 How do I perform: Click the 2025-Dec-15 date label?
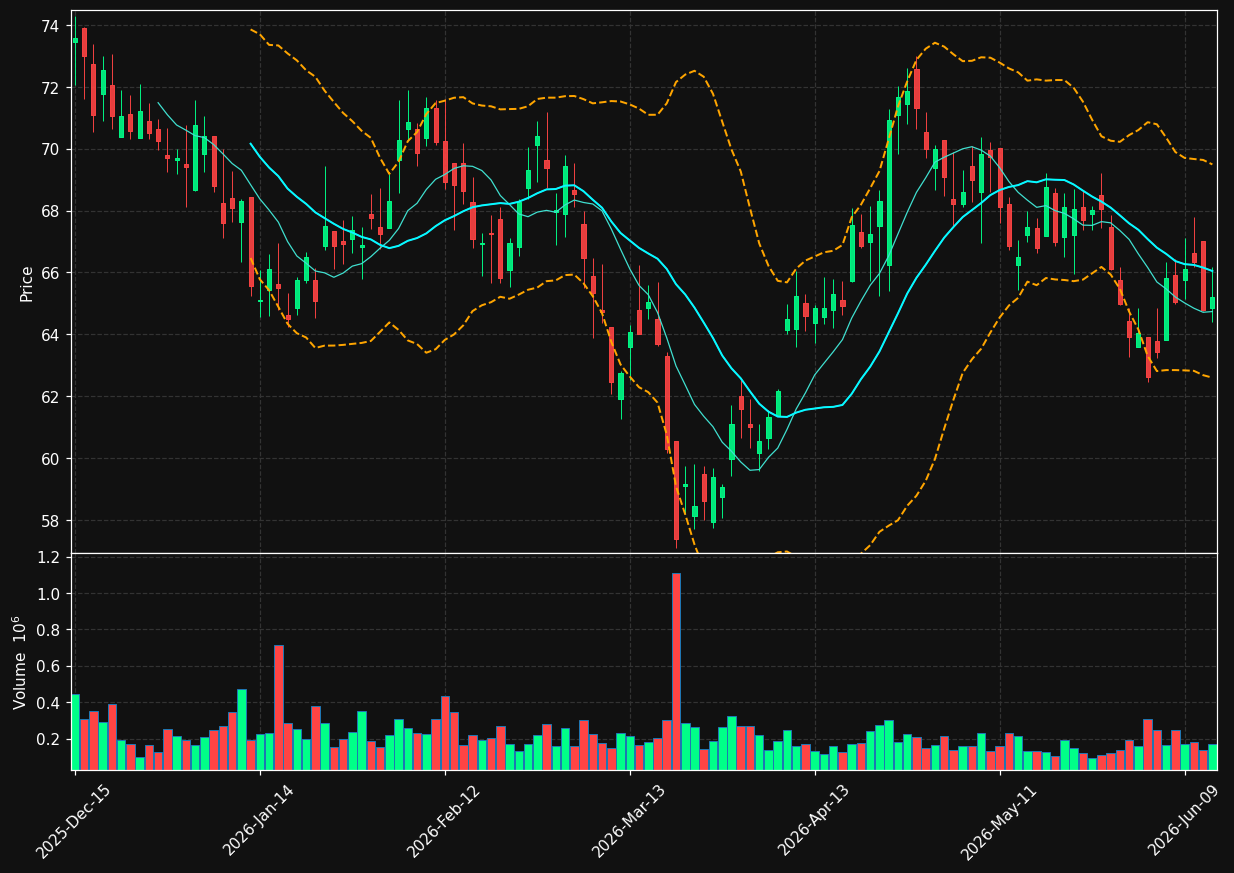tap(73, 821)
